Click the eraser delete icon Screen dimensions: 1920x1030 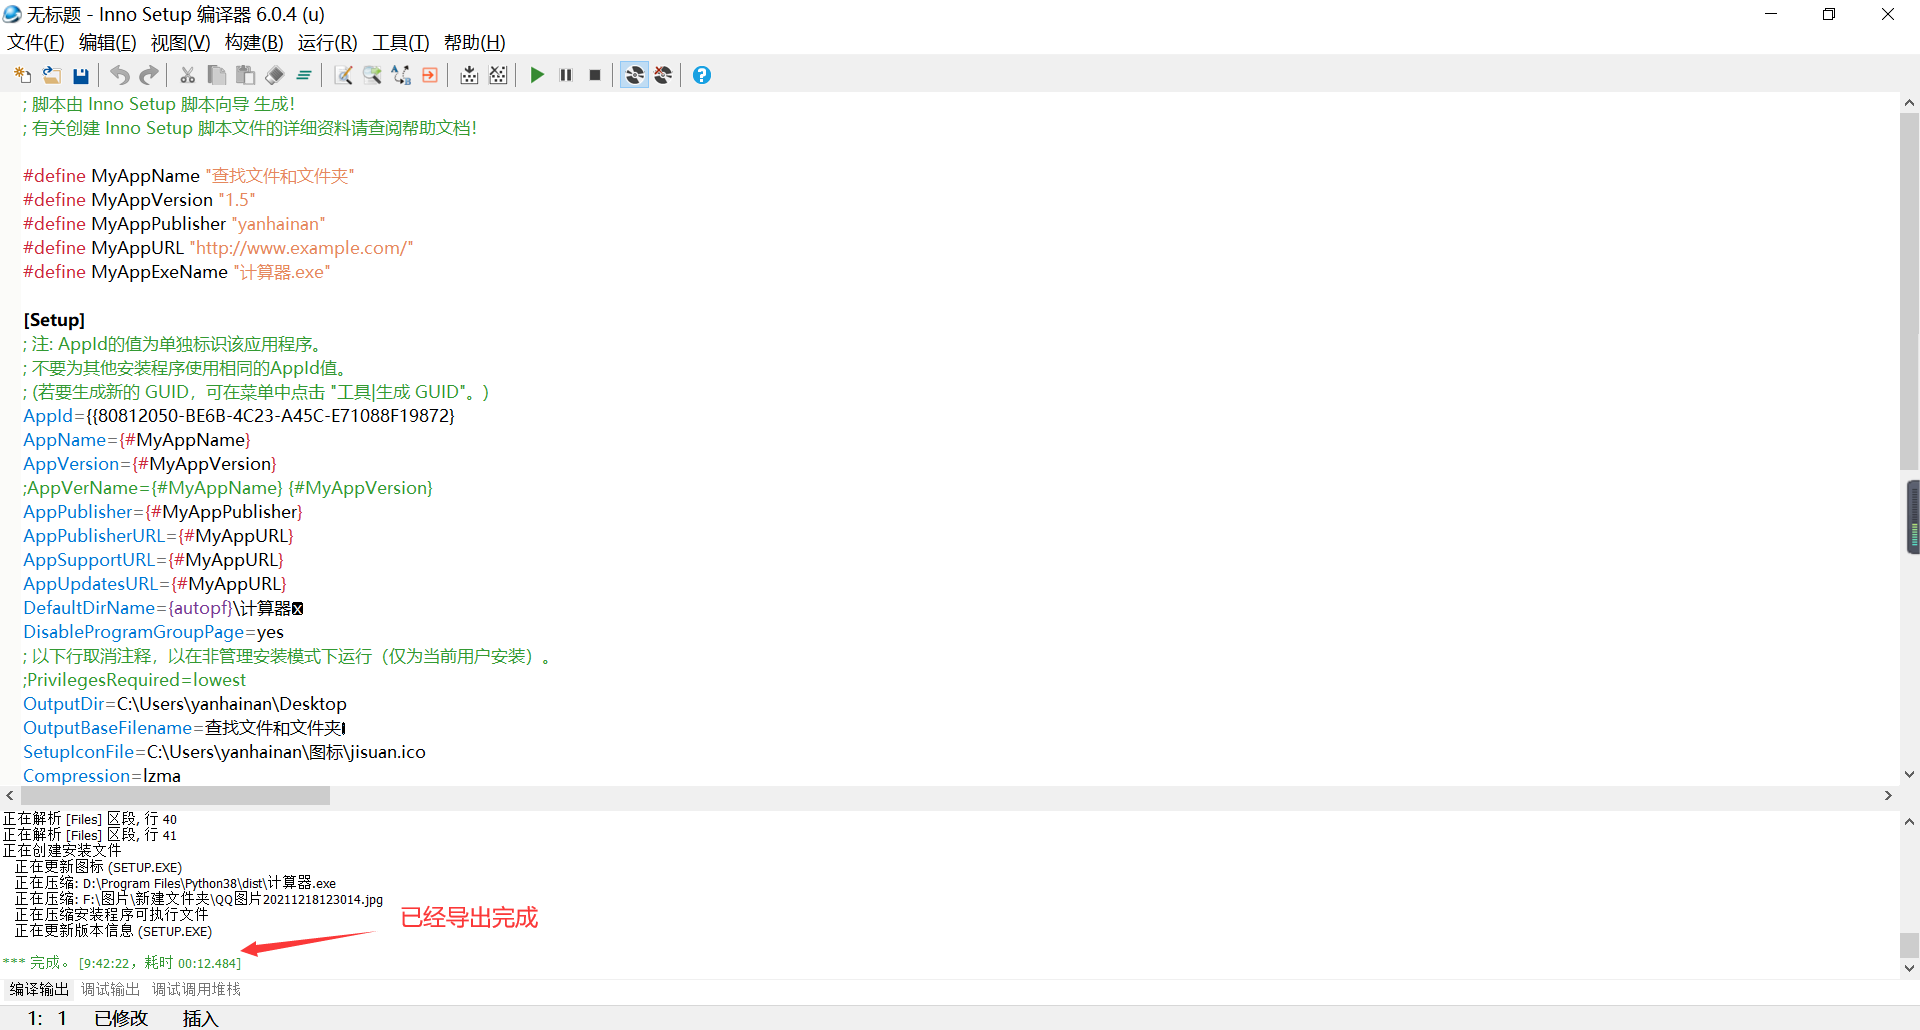point(275,75)
